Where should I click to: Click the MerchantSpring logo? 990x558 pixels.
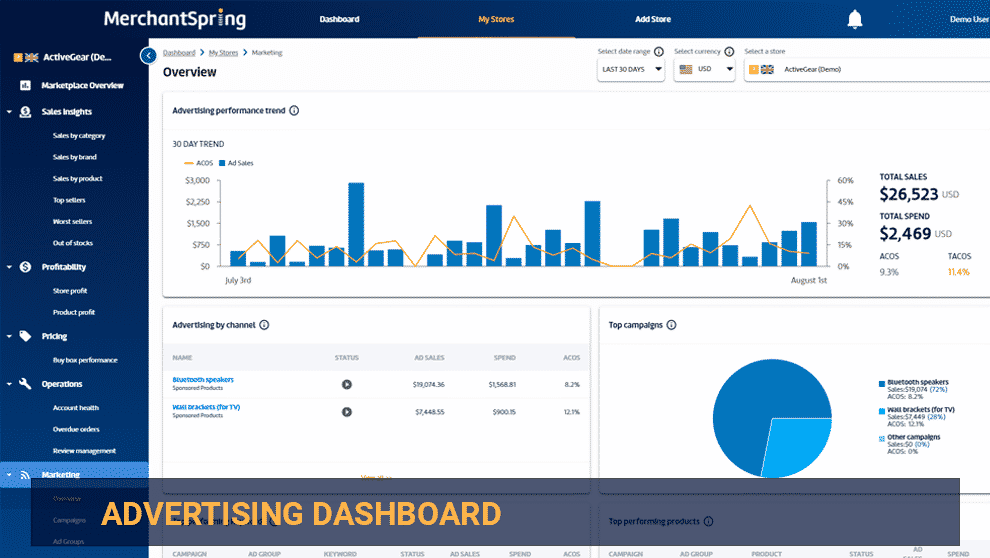tap(175, 20)
